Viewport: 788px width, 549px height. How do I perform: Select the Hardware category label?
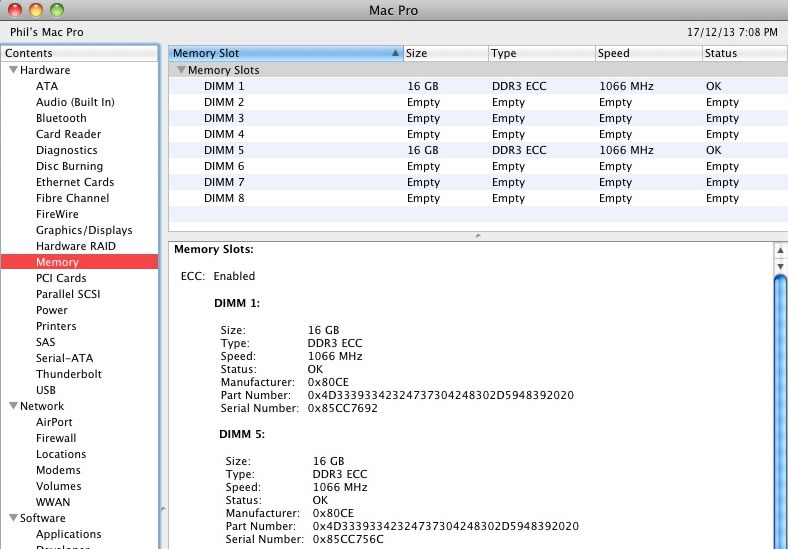click(x=45, y=70)
